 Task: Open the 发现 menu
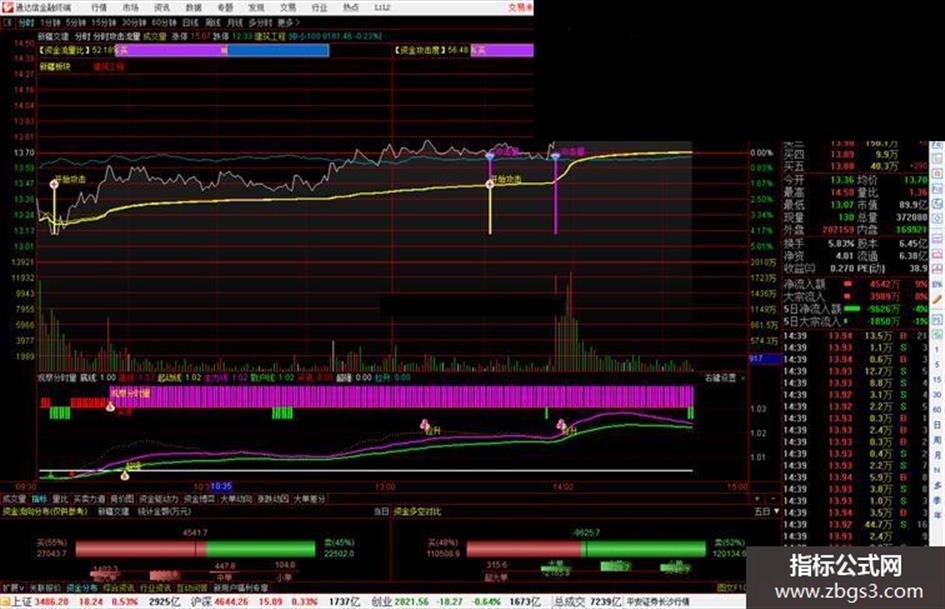[256, 8]
